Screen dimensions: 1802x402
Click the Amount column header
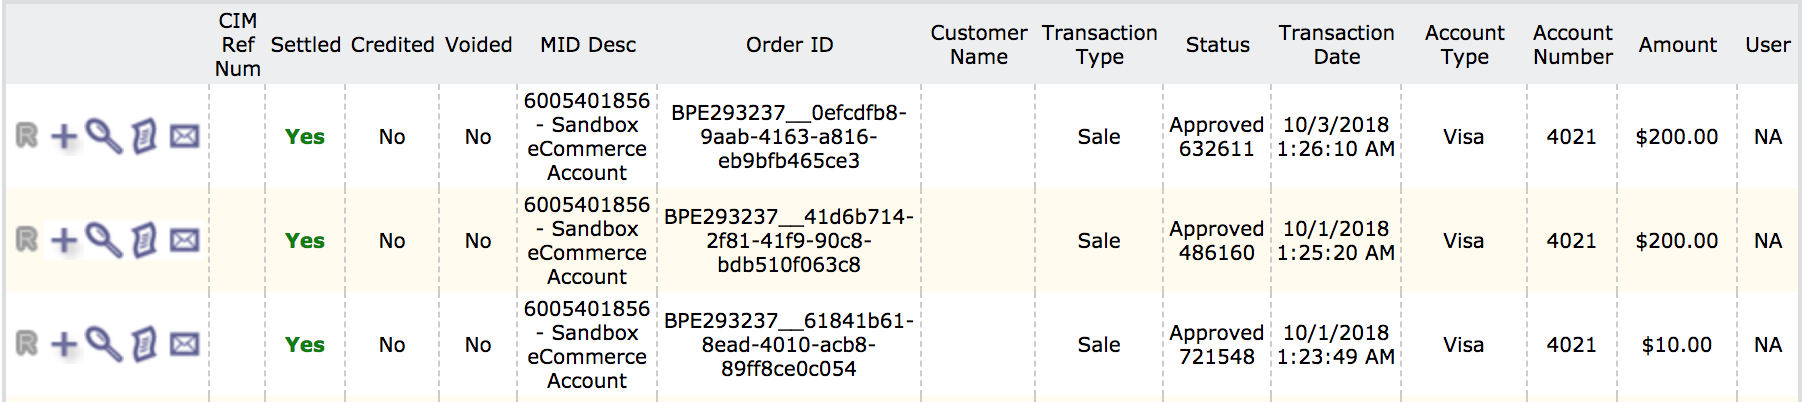pyautogui.click(x=1677, y=45)
